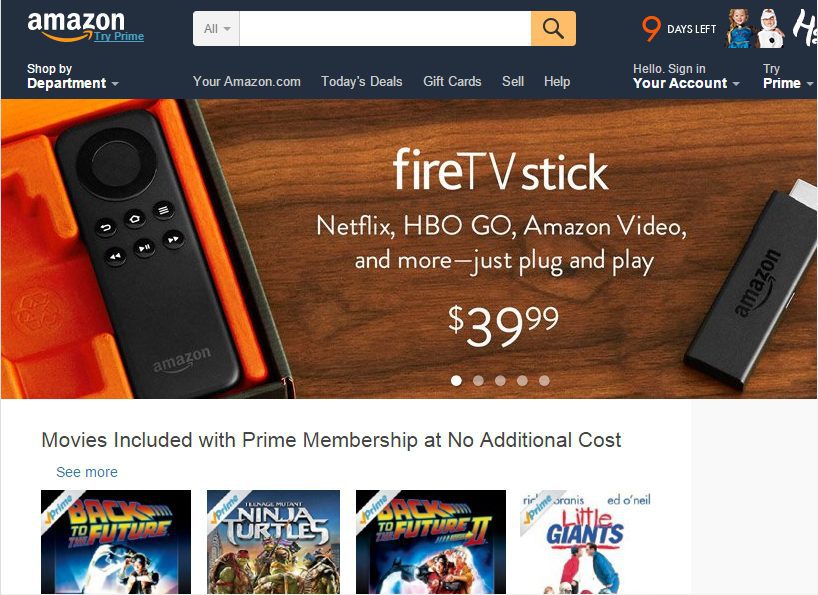Open Teenage Mutant Ninja Turtles movie poster
Viewport: 818px width, 595px height.
click(273, 542)
